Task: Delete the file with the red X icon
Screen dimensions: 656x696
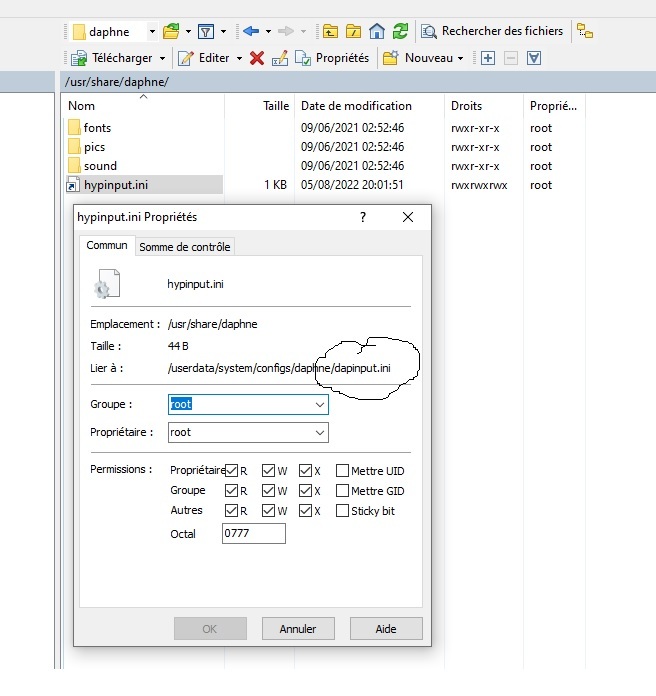Action: point(257,58)
